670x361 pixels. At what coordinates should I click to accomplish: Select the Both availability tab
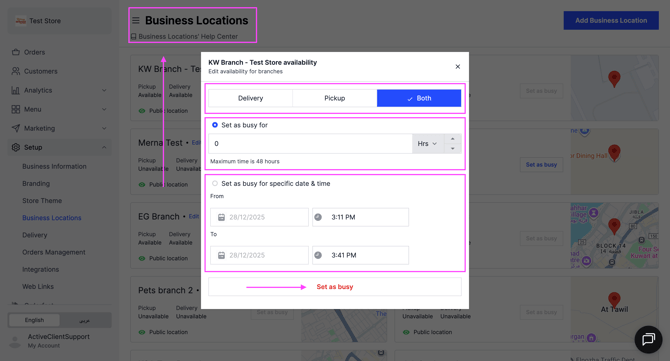(419, 98)
